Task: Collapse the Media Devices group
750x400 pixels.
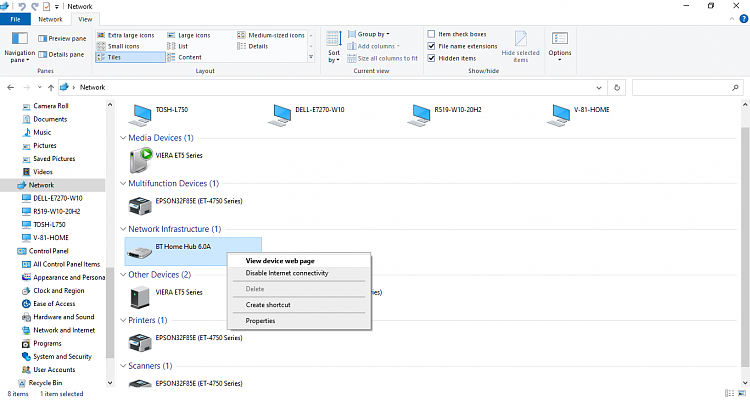Action: tap(123, 138)
